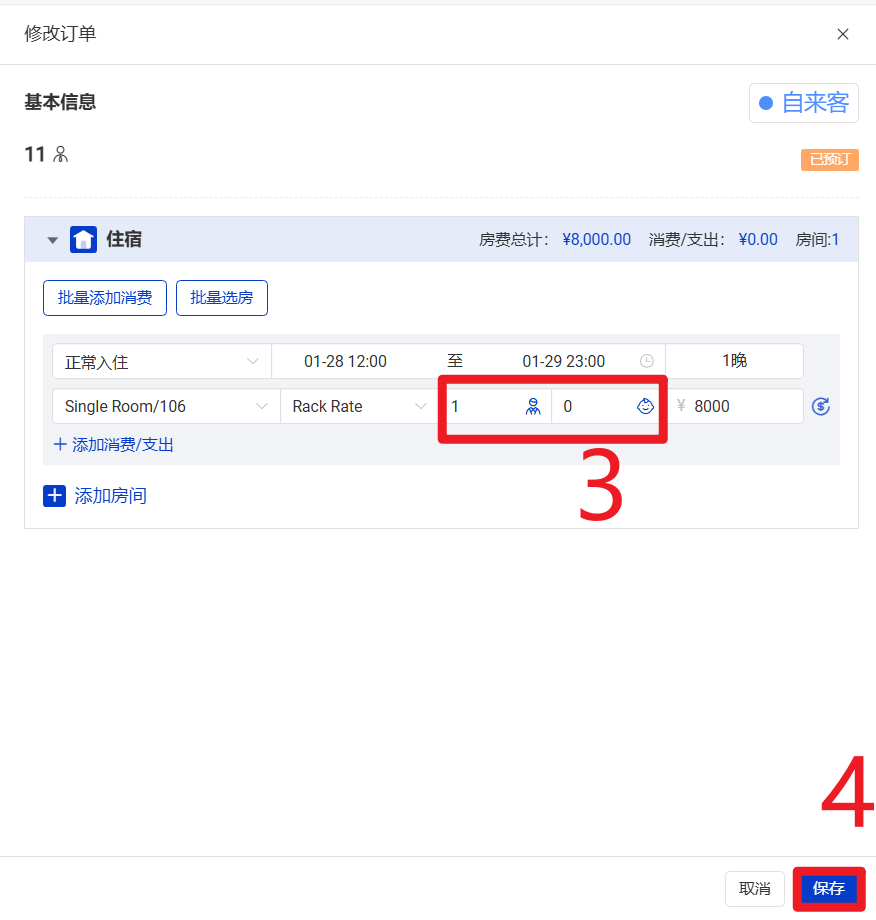Click the check-in date 01-28 12:00
Screen dimensions: 876x920
(345, 361)
